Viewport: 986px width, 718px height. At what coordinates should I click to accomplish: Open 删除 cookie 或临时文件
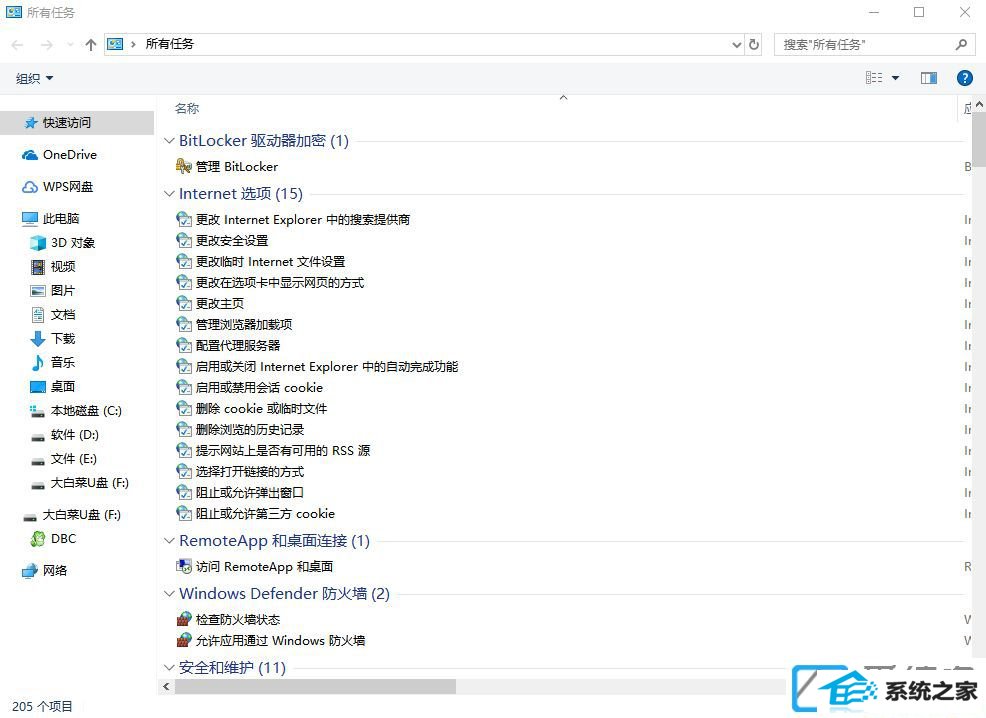click(252, 409)
